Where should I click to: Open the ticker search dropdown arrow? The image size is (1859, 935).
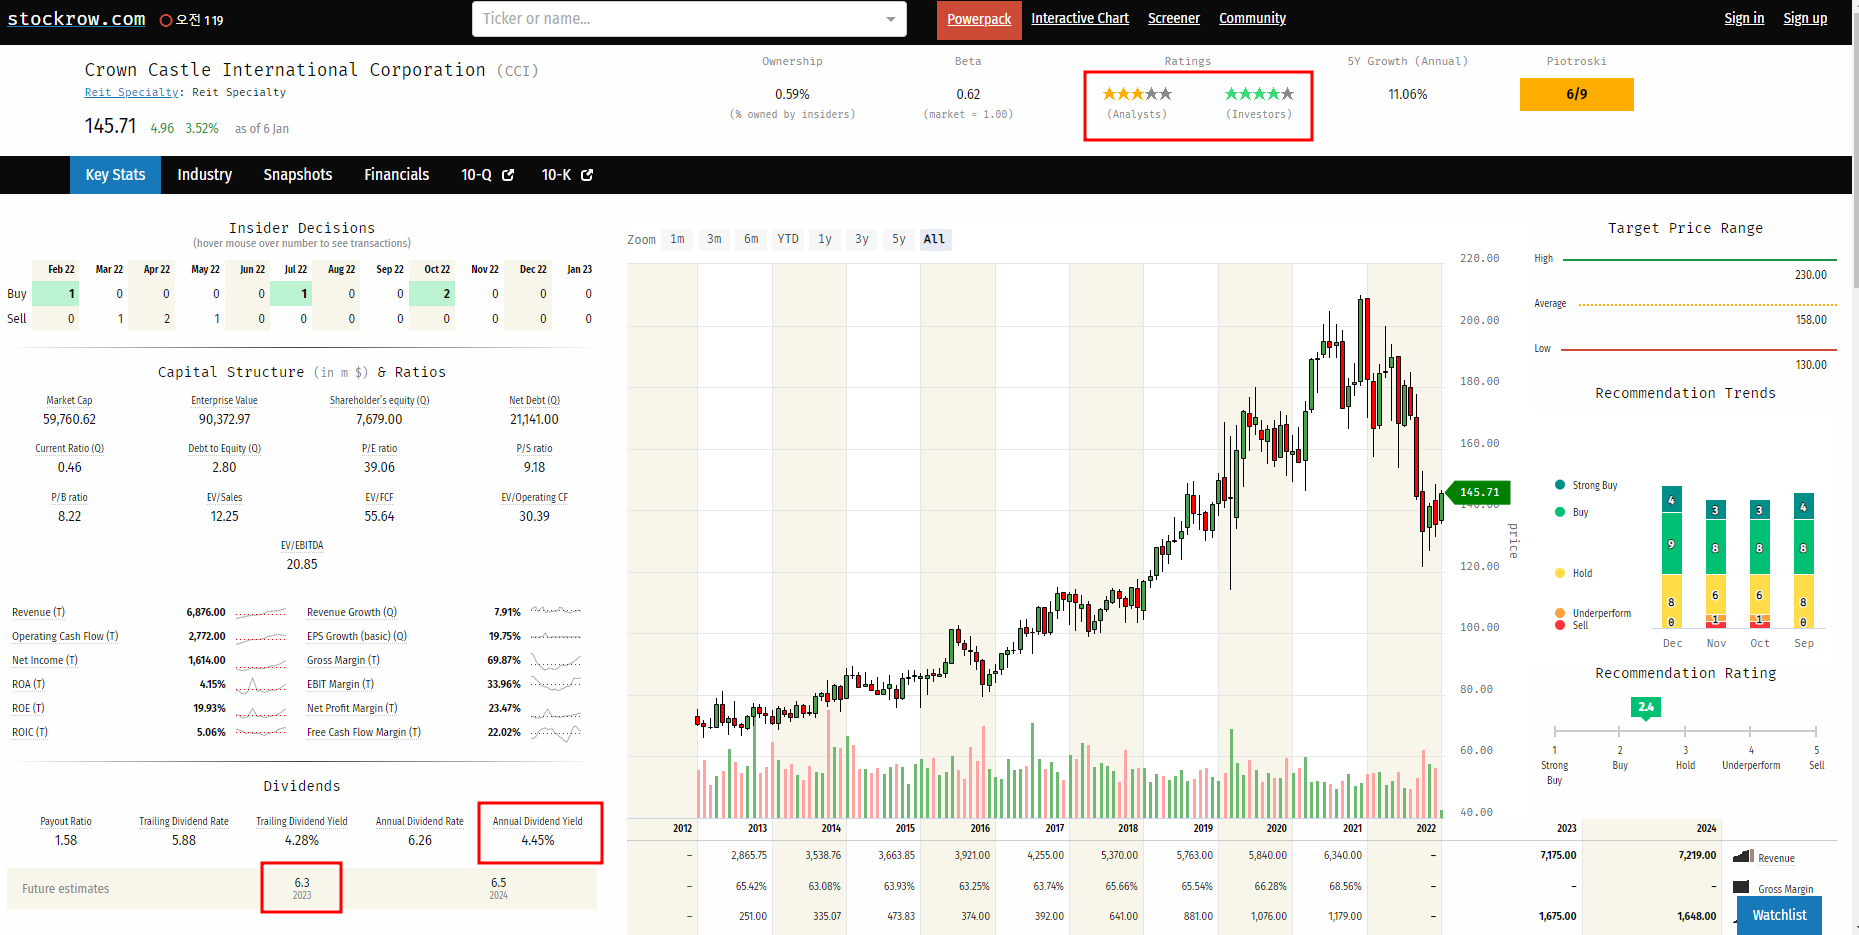[x=891, y=19]
